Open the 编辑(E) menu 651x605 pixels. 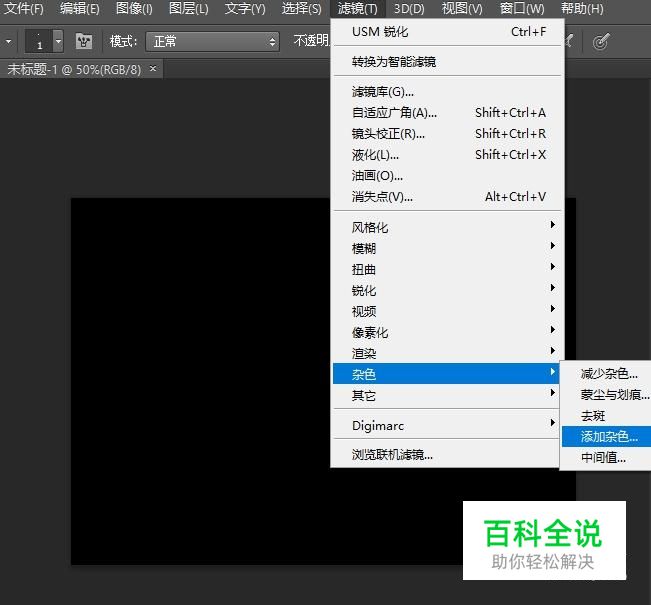point(79,8)
